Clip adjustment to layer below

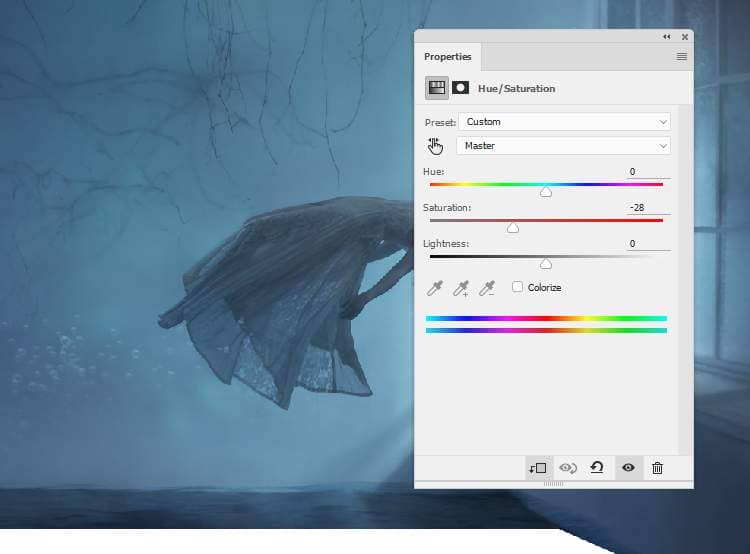(x=538, y=468)
